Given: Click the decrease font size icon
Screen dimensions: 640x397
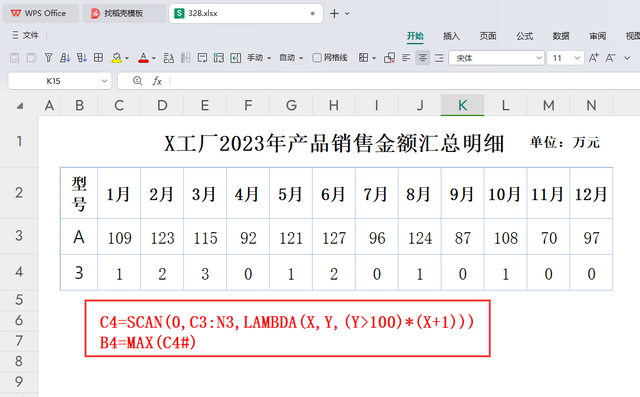Looking at the screenshot, I should click(x=611, y=58).
